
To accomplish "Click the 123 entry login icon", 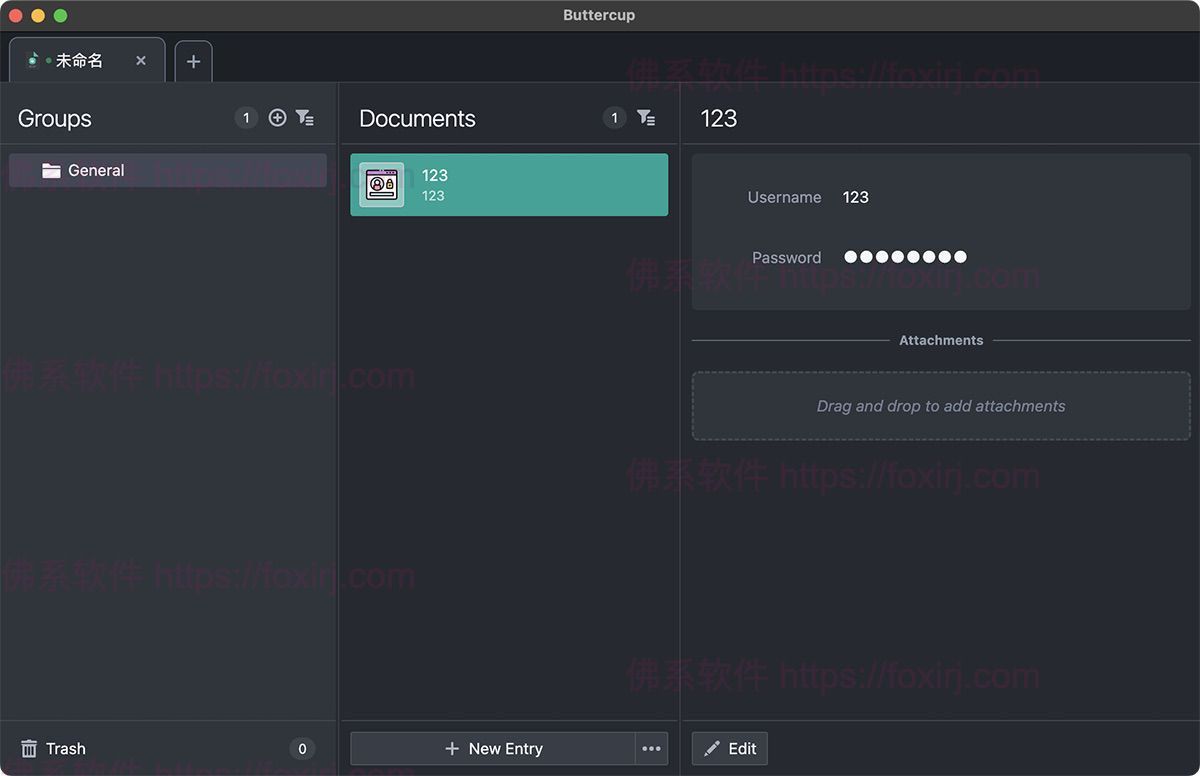I will click(x=382, y=185).
